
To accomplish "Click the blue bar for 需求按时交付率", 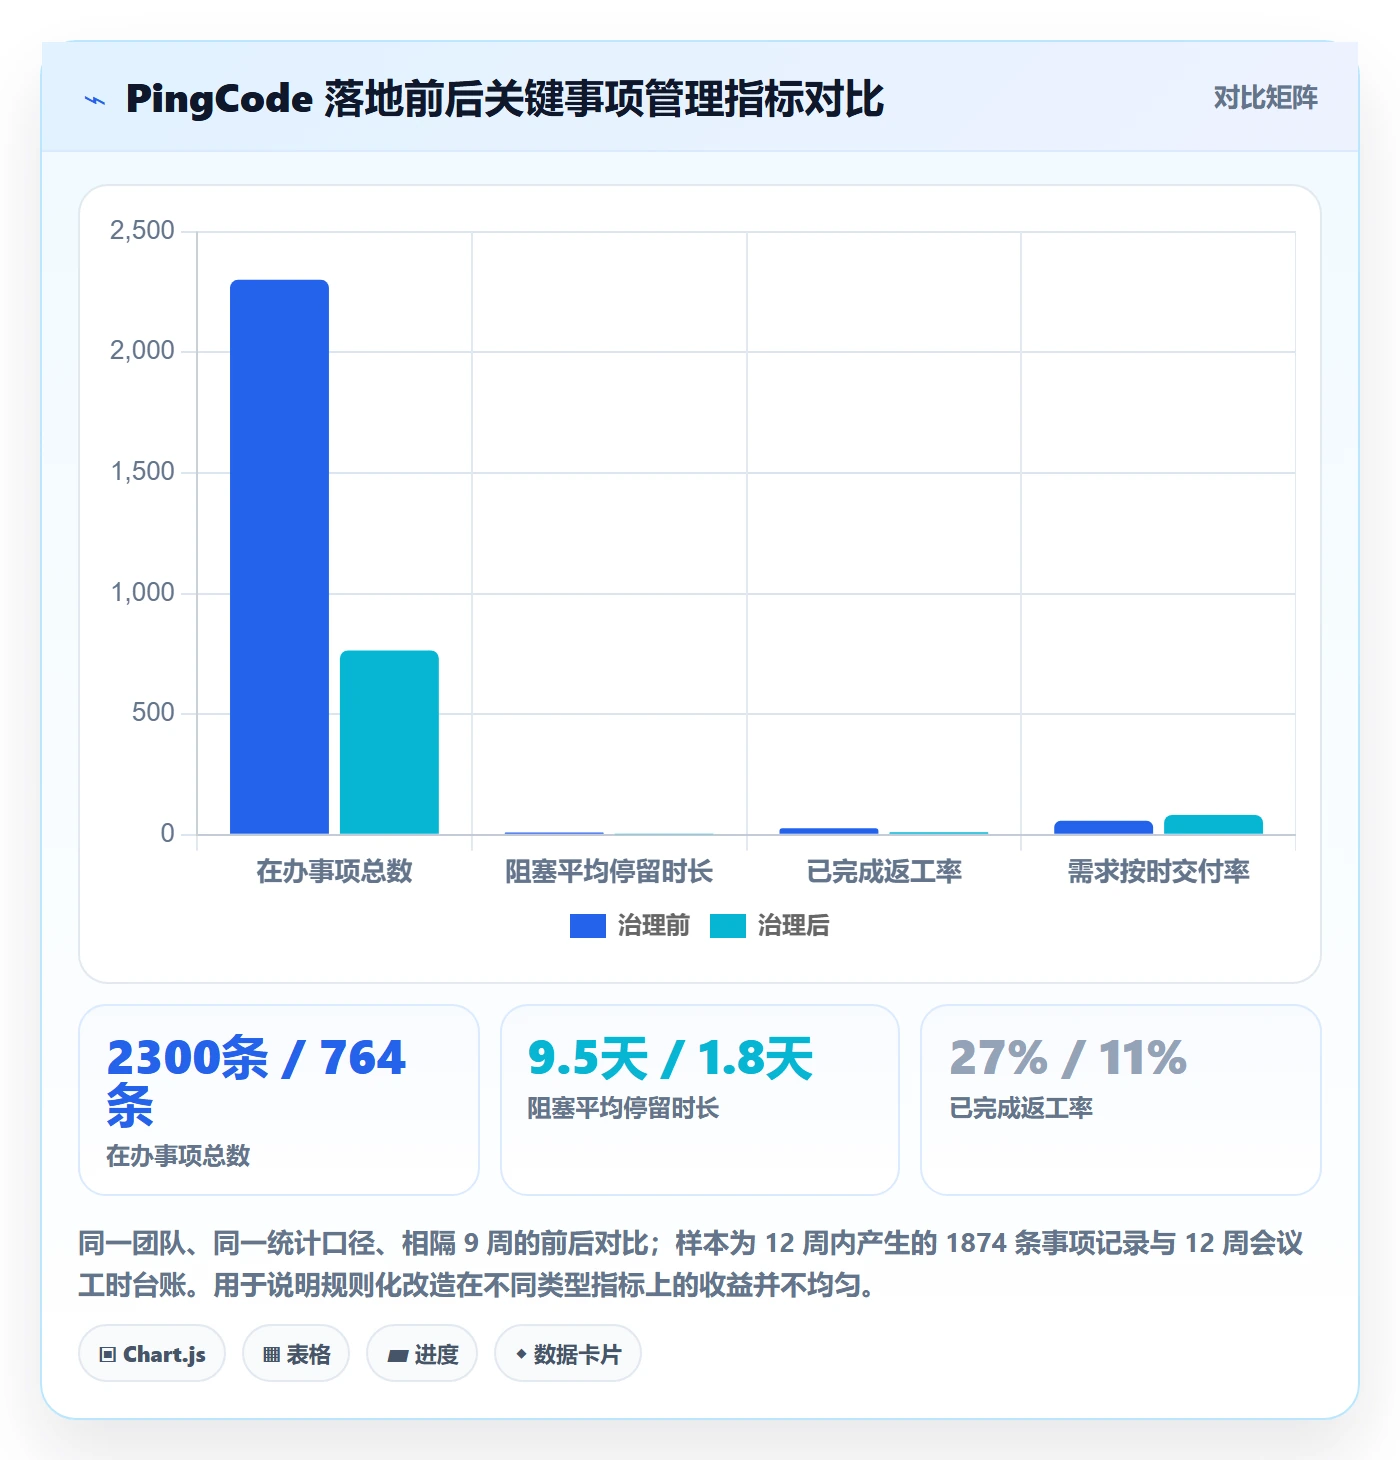I will coord(1103,827).
